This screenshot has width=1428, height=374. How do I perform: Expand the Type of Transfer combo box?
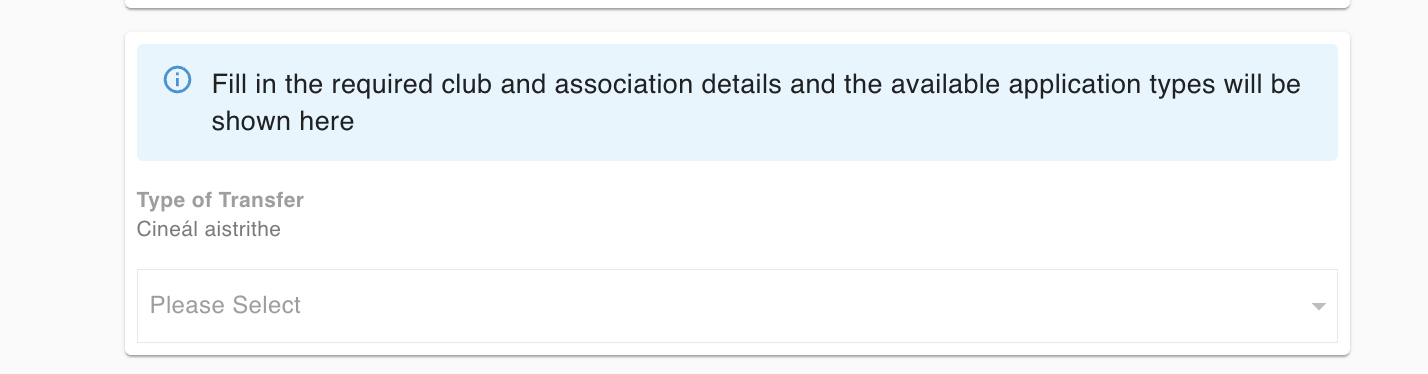(x=737, y=306)
